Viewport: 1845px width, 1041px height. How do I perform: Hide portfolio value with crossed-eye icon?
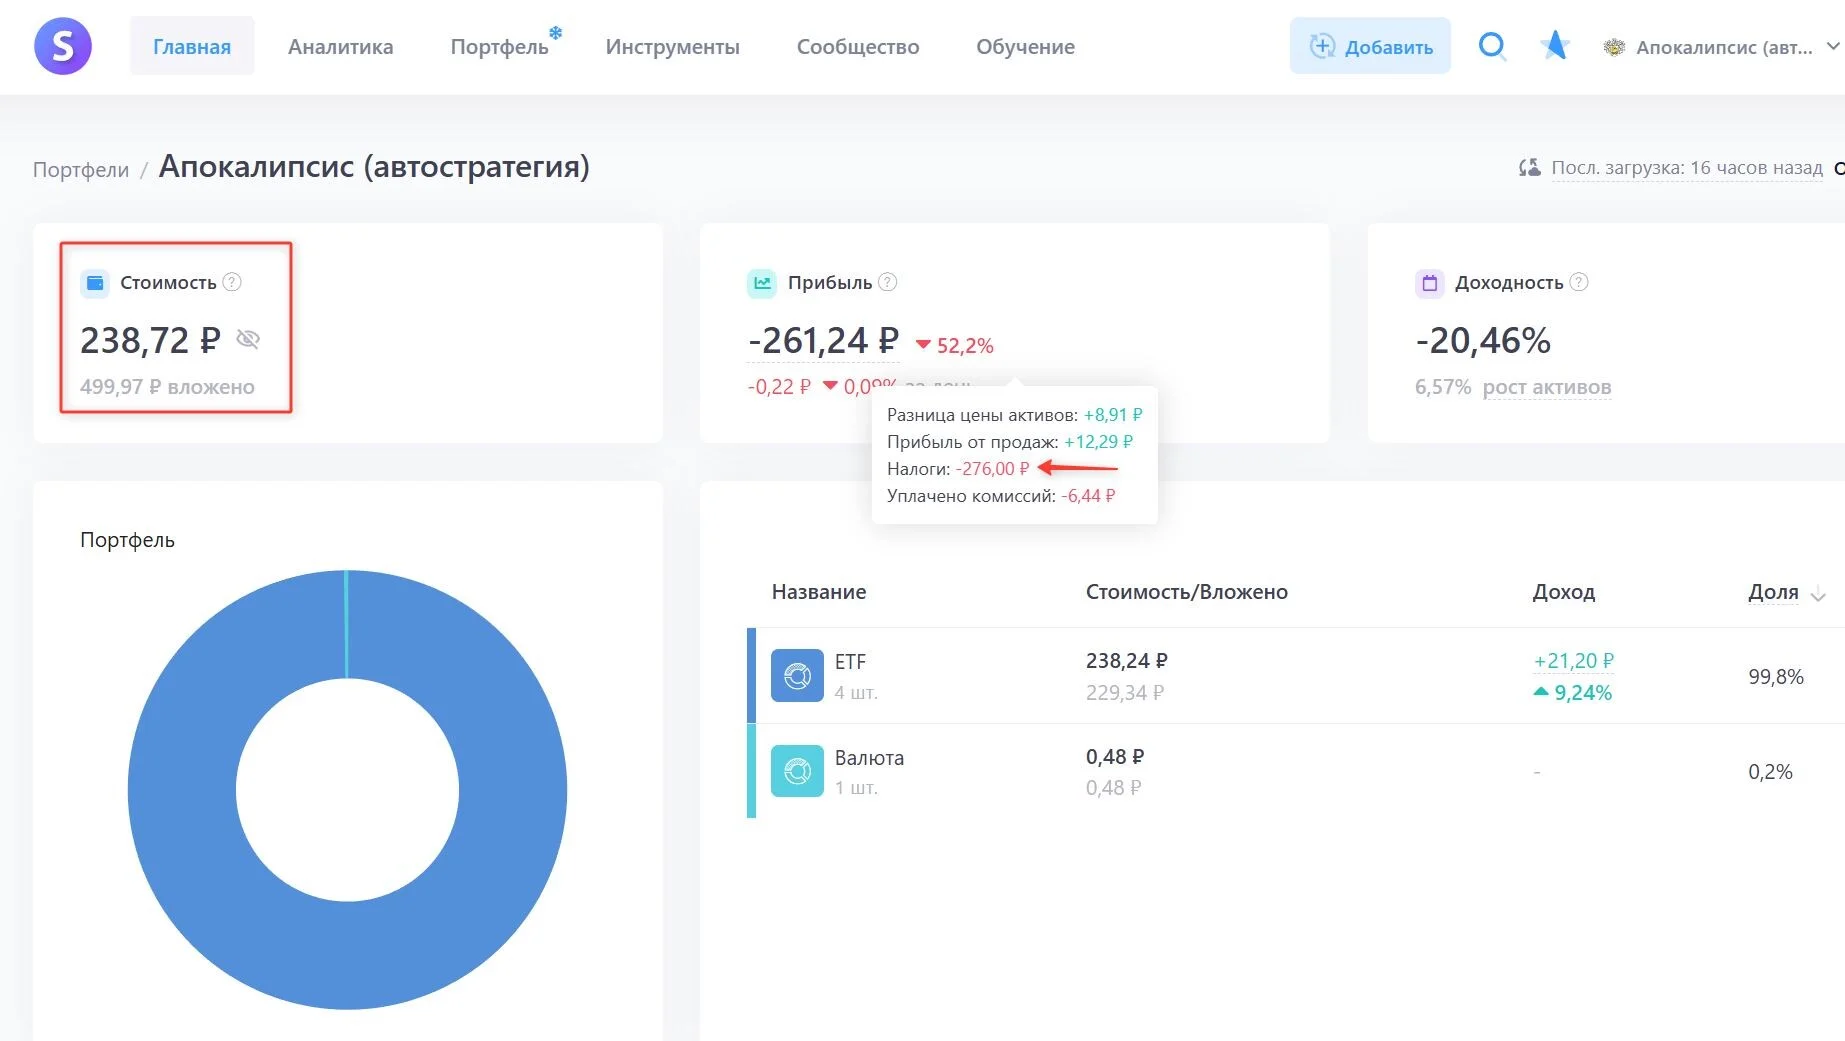tap(248, 340)
